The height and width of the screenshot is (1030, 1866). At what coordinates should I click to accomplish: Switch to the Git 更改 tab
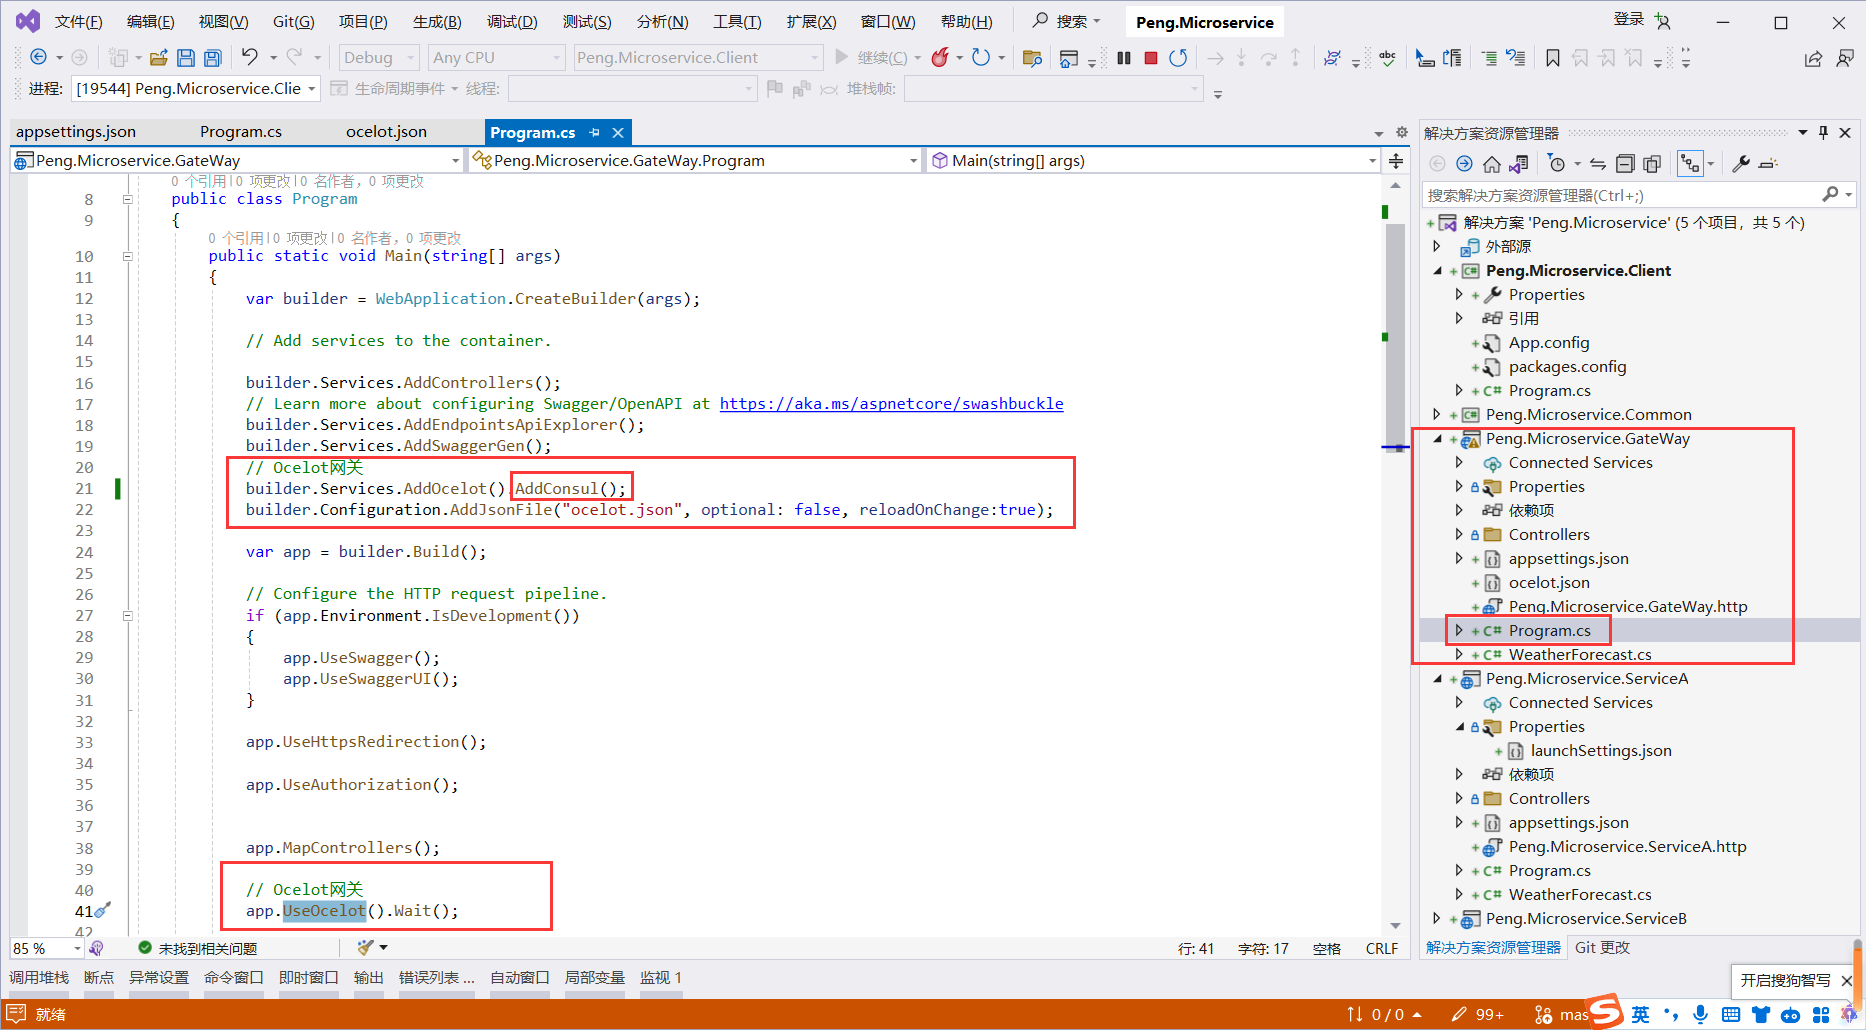click(x=1602, y=948)
